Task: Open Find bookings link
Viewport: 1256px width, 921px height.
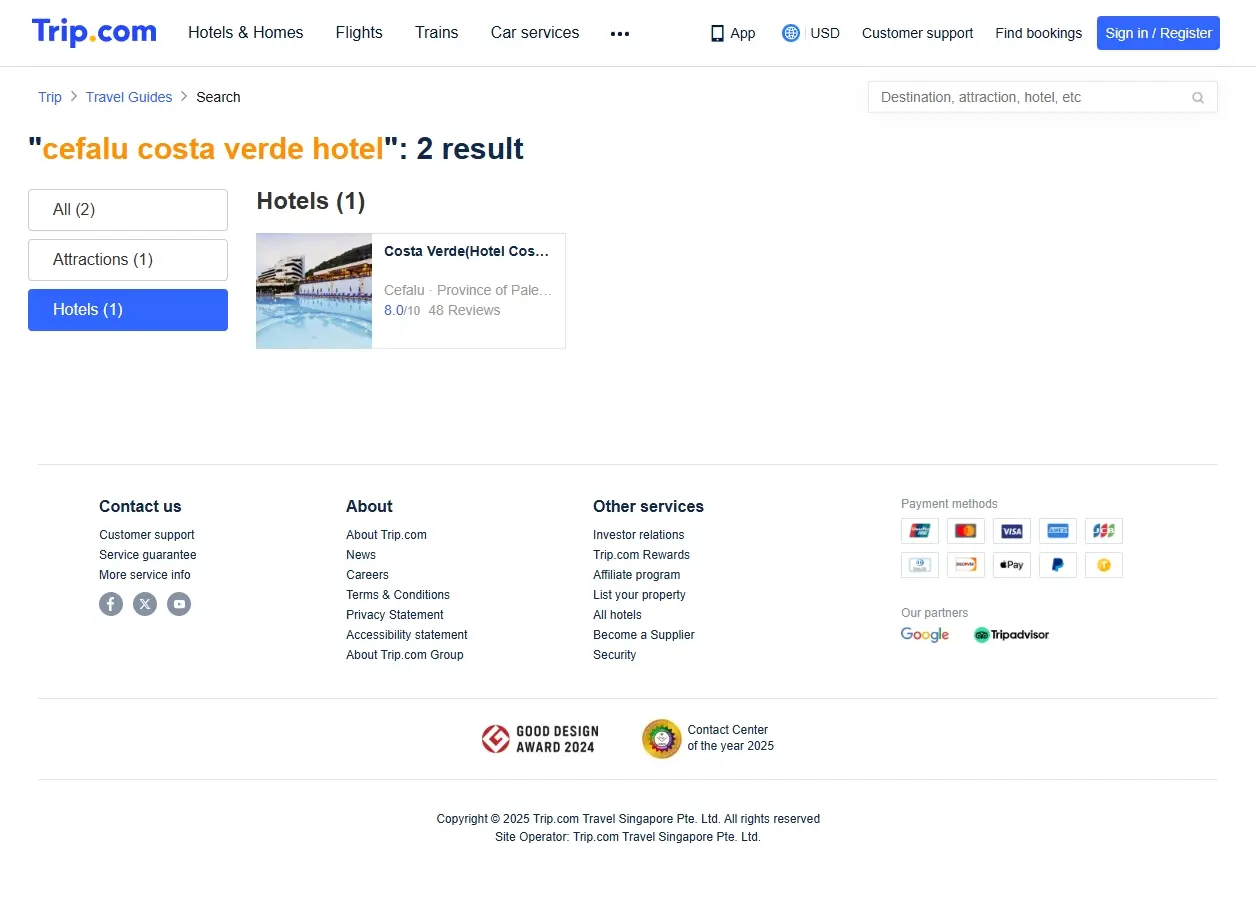Action: click(x=1038, y=33)
